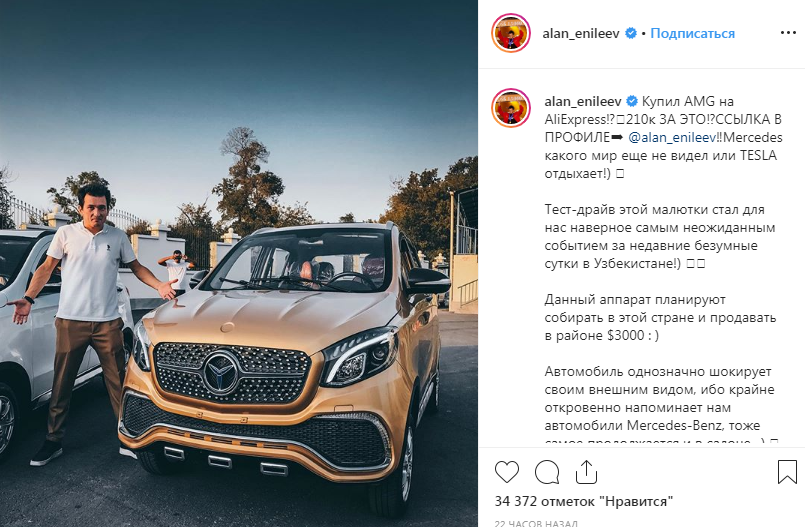
Task: Open alan_enileev username in post header
Action: coord(581,33)
